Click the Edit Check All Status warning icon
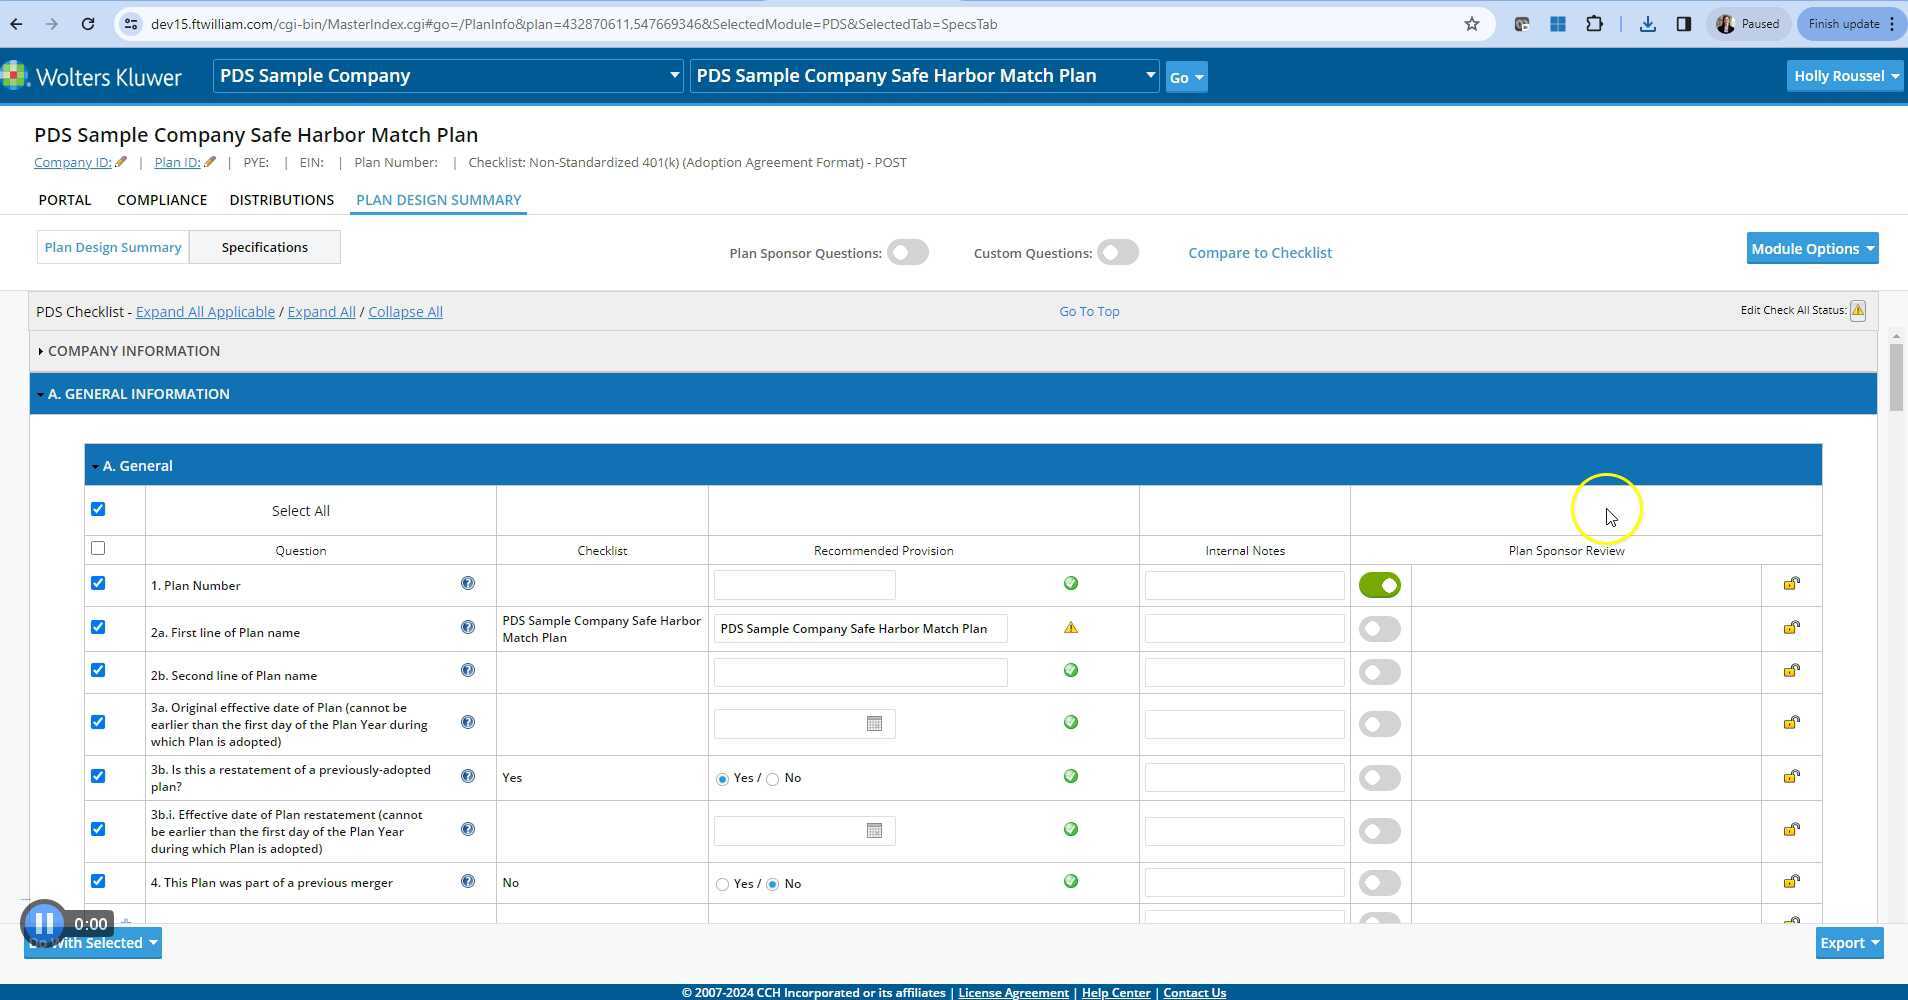 tap(1857, 311)
